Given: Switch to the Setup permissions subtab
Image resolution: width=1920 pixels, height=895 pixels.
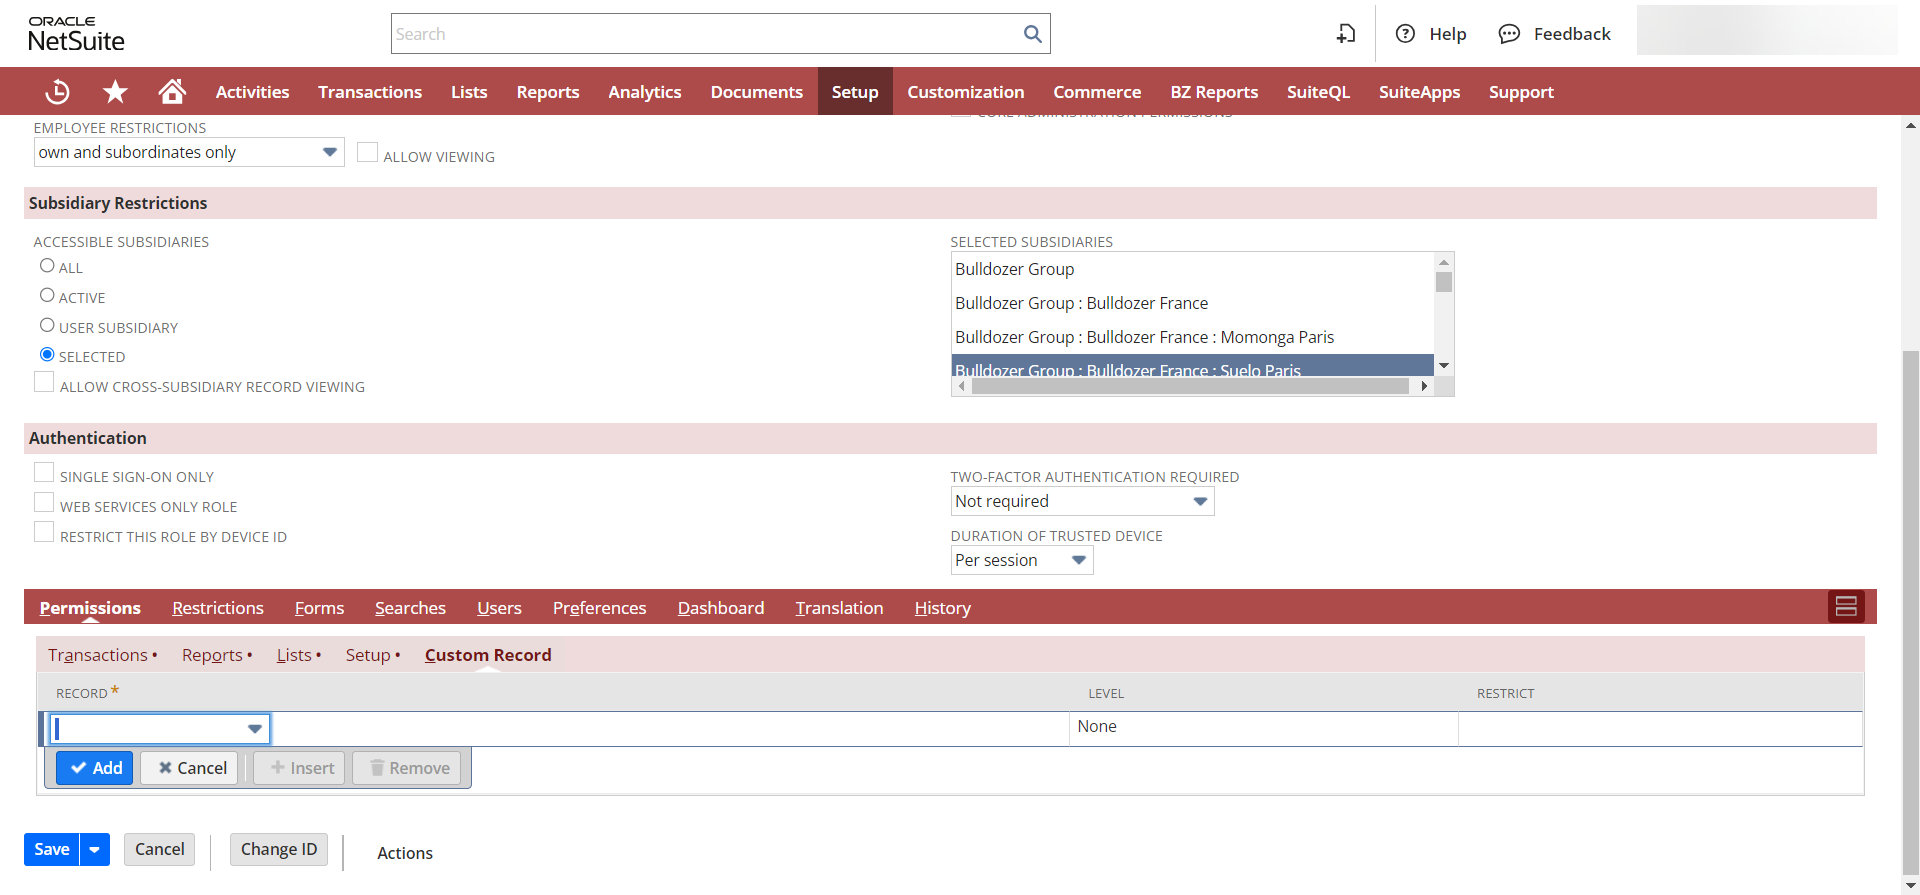Looking at the screenshot, I should [368, 655].
